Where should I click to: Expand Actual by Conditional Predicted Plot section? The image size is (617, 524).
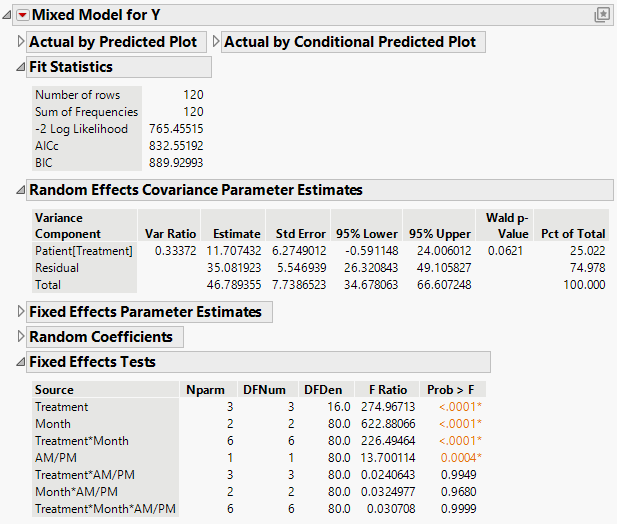tap(217, 42)
